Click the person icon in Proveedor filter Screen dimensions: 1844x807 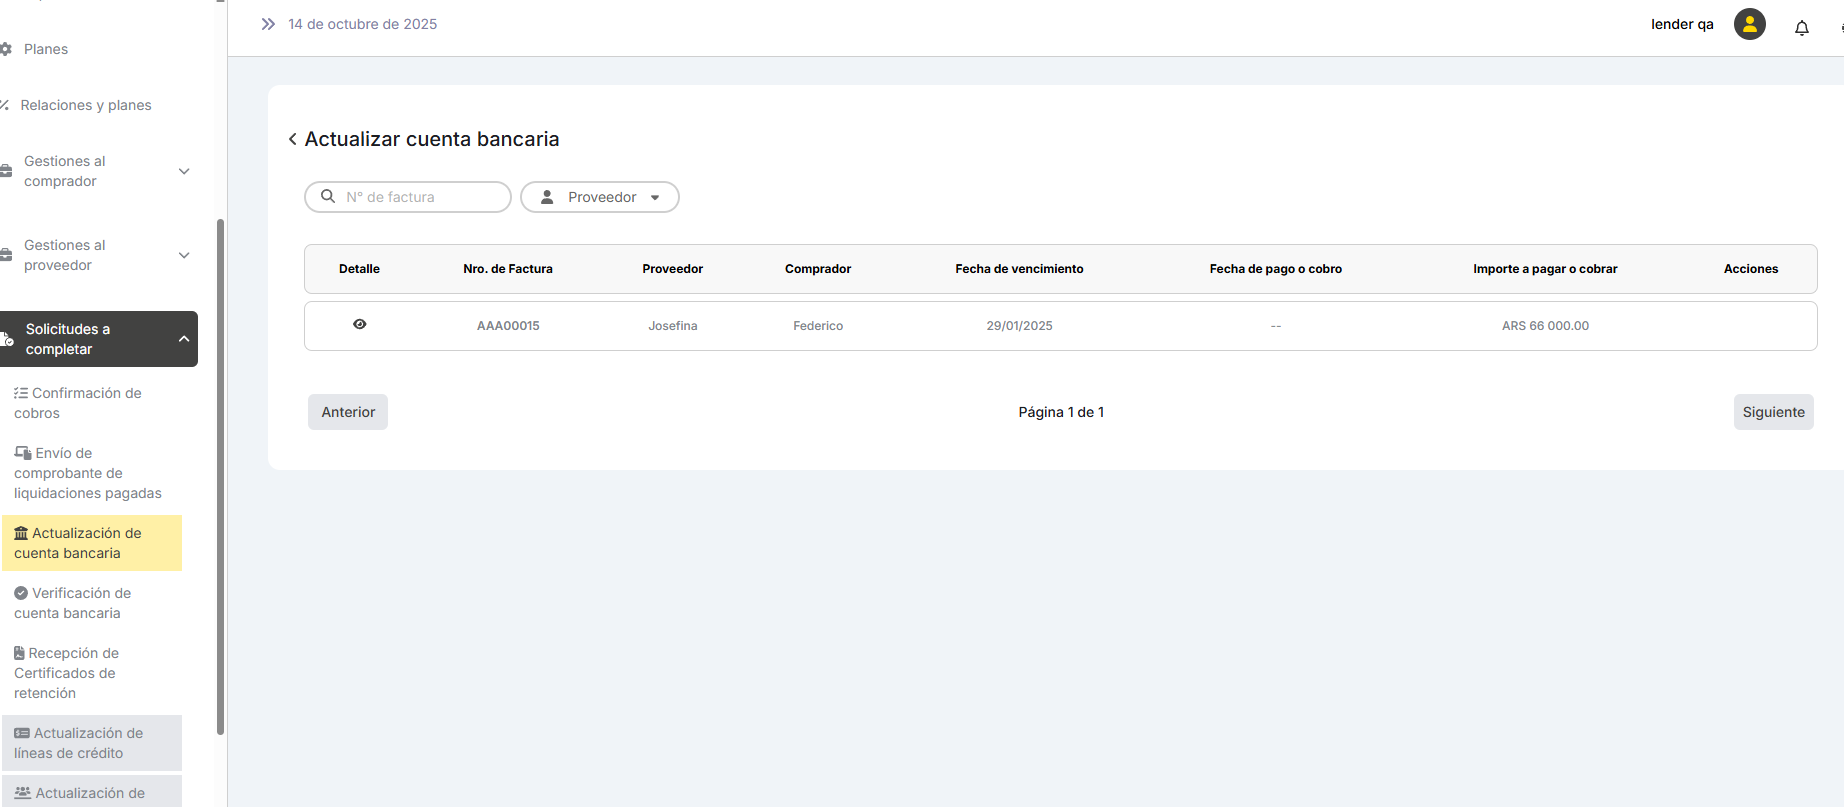pos(547,197)
